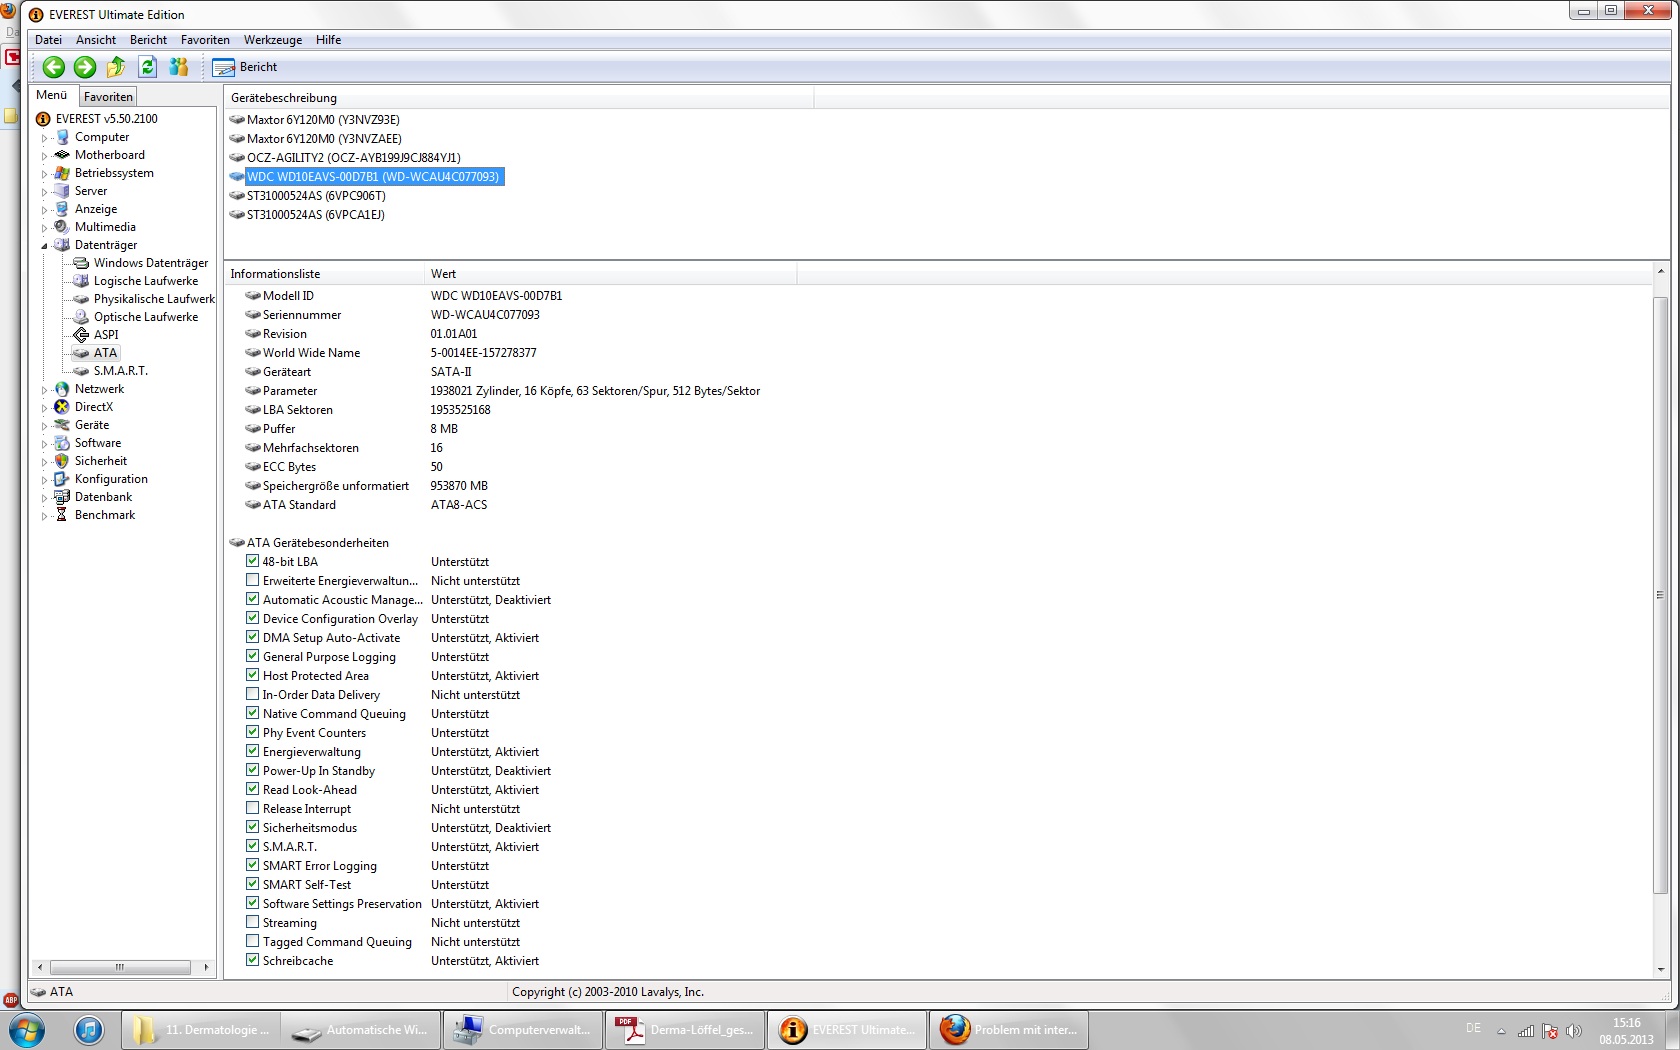Click the Erweiterte Energieverwaltung checkbox
Viewport: 1680px width, 1050px height.
point(253,580)
